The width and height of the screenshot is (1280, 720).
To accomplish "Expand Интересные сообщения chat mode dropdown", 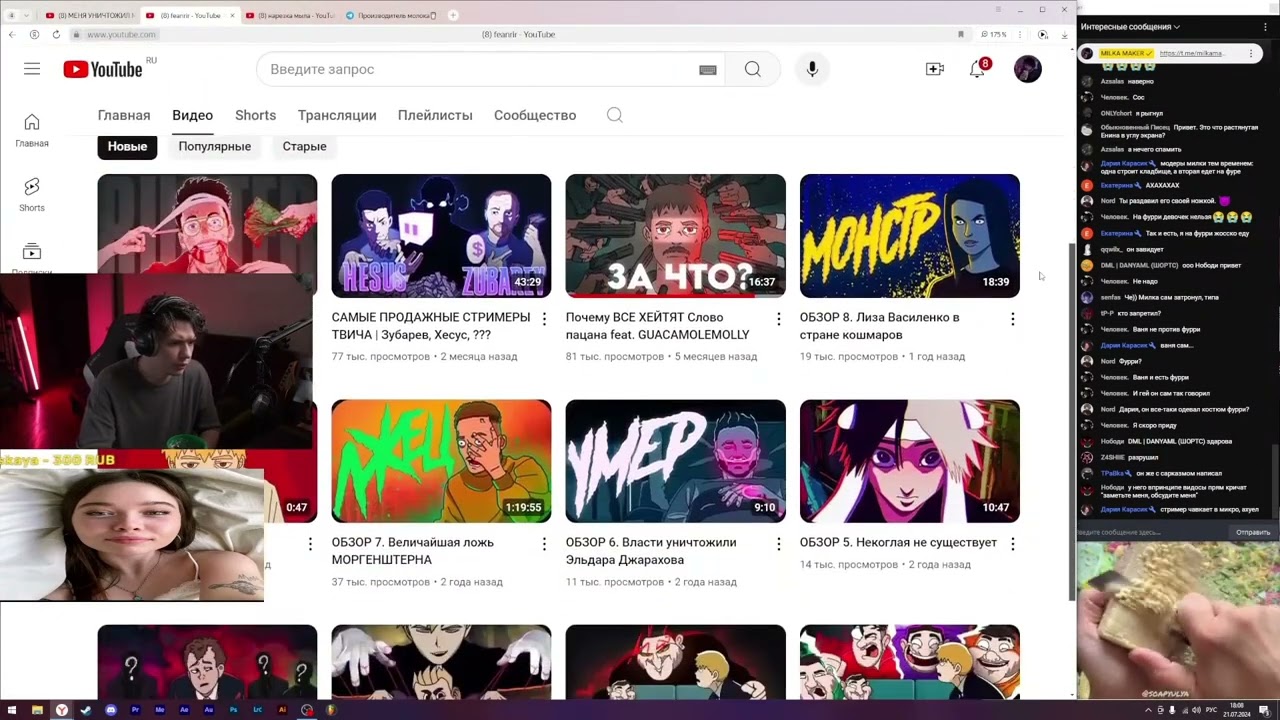I will click(x=1131, y=27).
